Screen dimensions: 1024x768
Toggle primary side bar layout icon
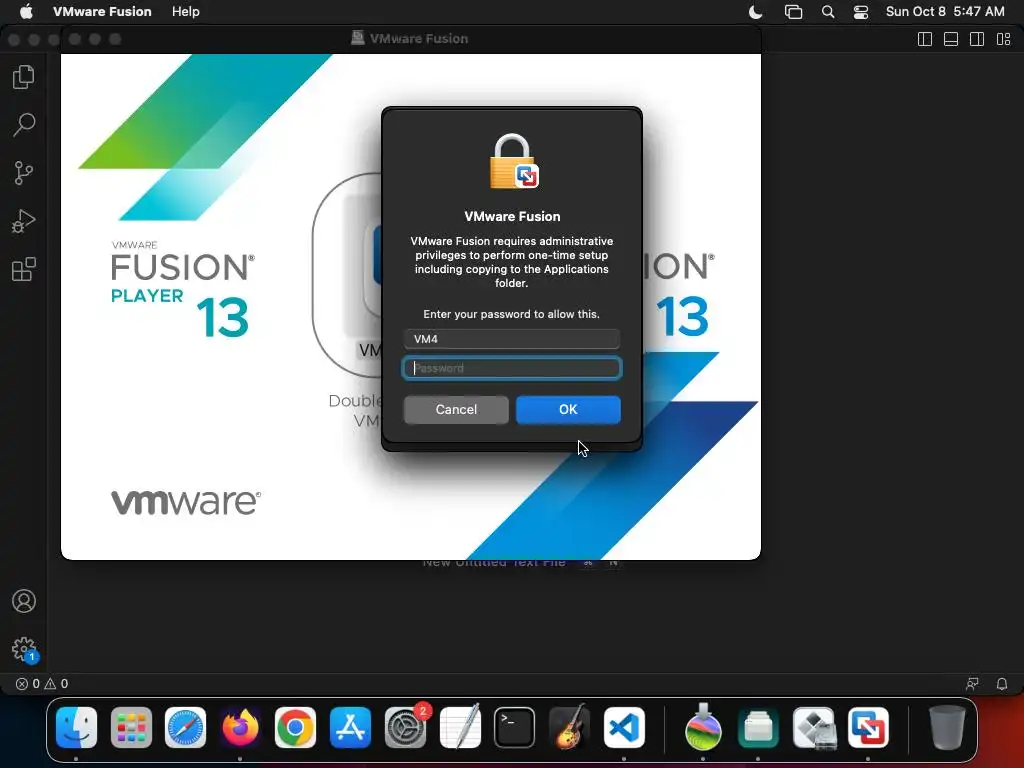coord(925,39)
